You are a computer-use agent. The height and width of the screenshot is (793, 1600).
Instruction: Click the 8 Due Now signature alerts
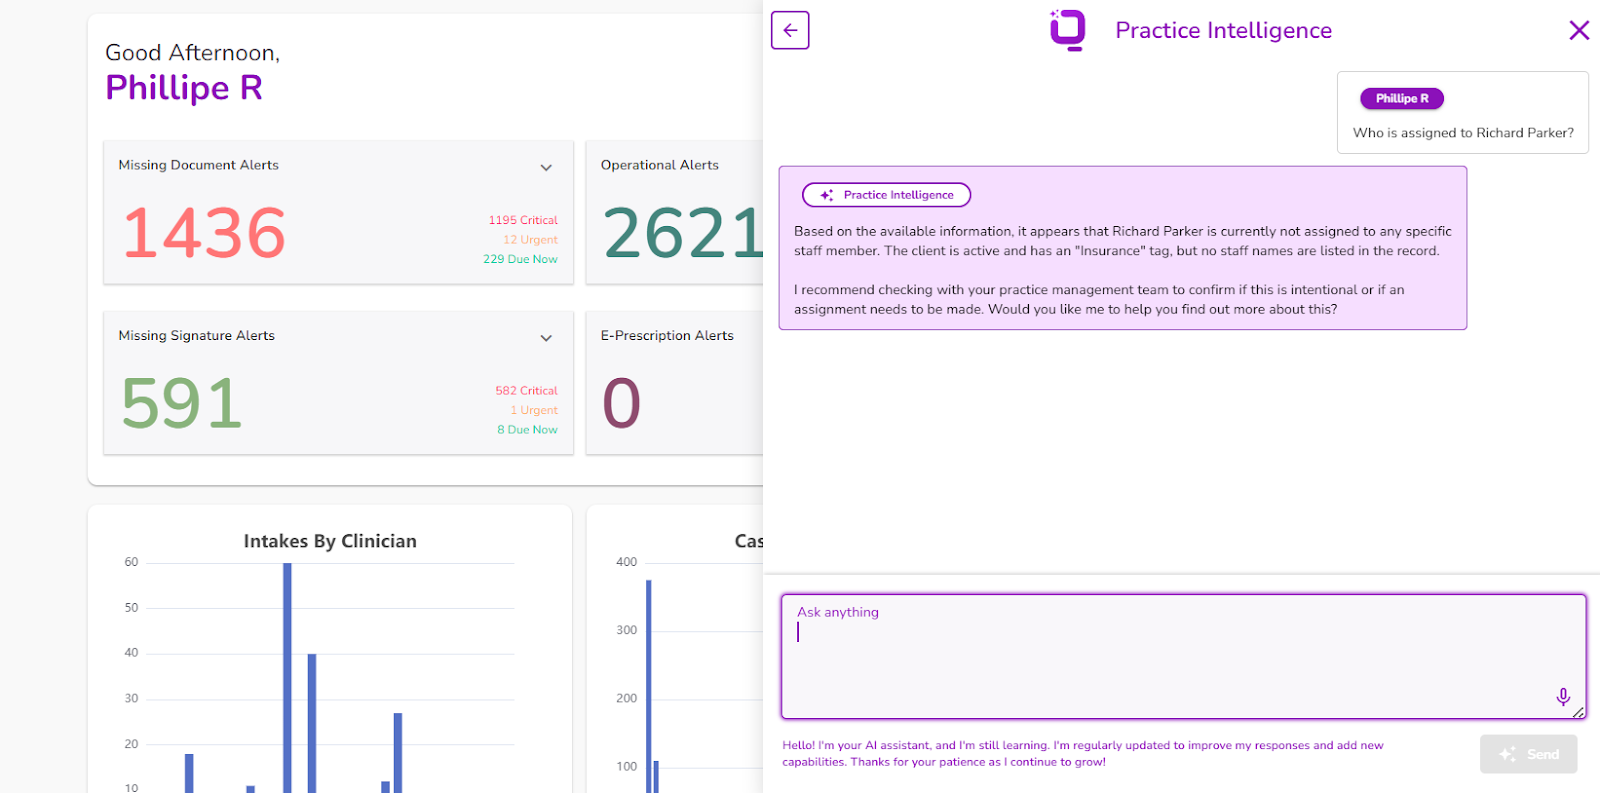(x=527, y=430)
